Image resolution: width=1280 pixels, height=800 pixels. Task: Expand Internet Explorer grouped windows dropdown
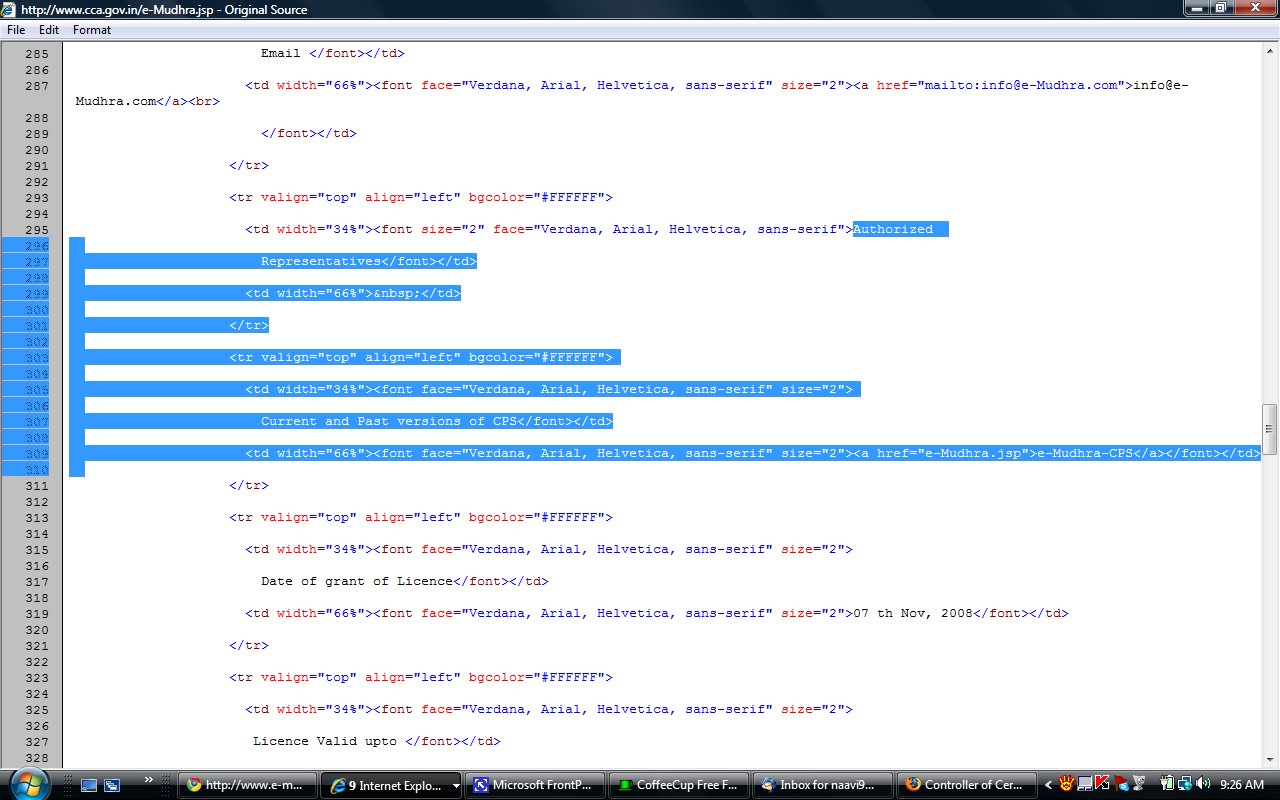(456, 786)
